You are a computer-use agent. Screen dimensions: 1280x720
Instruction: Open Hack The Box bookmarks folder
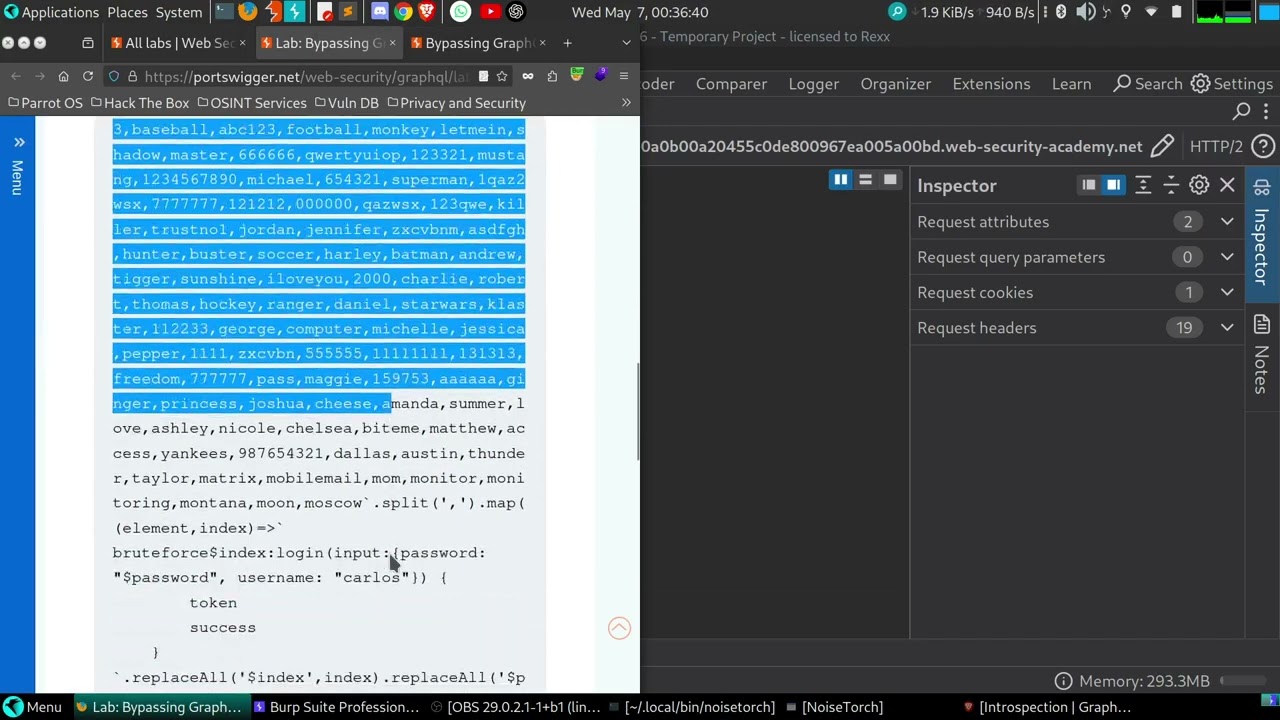(139, 103)
